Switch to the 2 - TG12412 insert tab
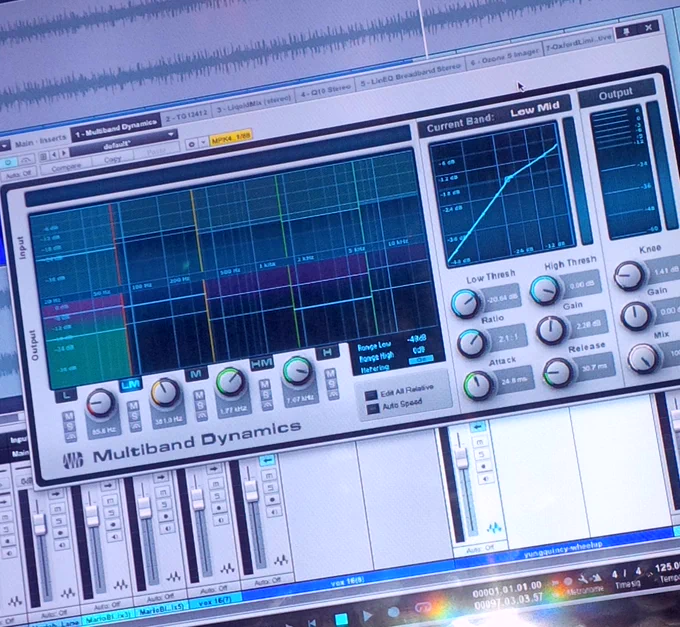Screen dimensions: 680x627 pyautogui.click(x=186, y=115)
